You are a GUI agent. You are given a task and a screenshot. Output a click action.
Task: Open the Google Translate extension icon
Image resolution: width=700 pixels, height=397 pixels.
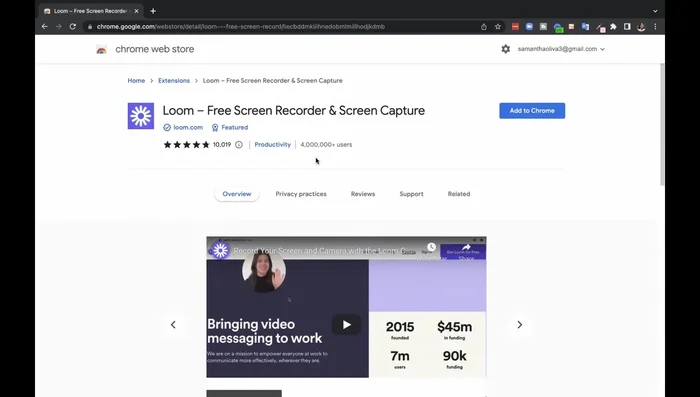[585, 27]
